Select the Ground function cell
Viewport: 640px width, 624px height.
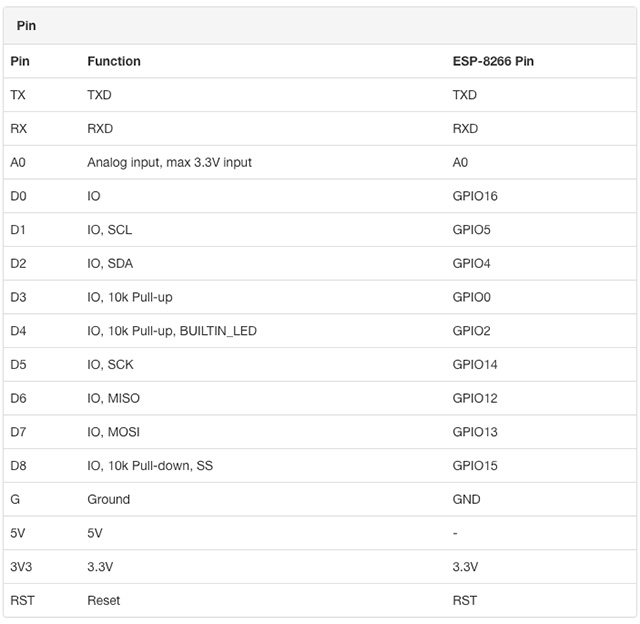(109, 499)
